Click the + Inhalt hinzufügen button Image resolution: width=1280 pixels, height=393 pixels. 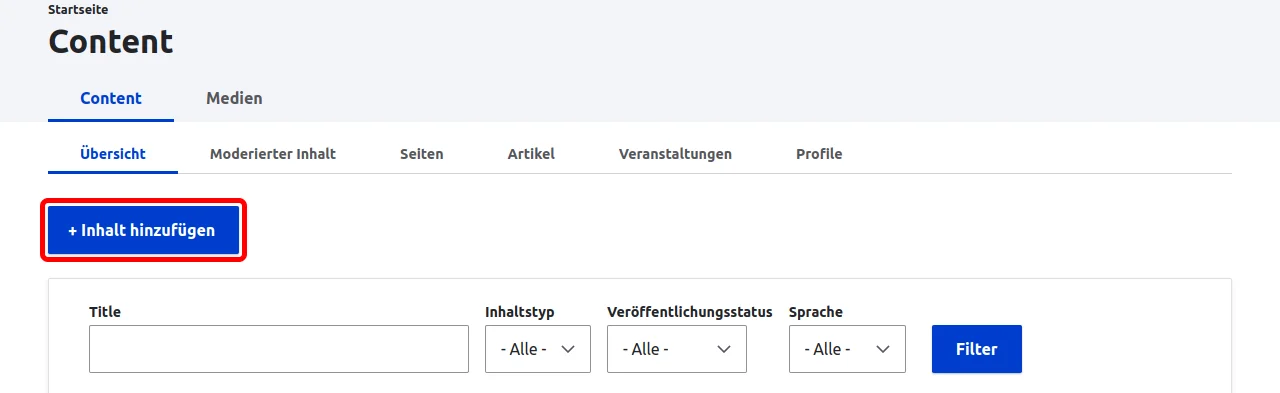[x=144, y=231]
